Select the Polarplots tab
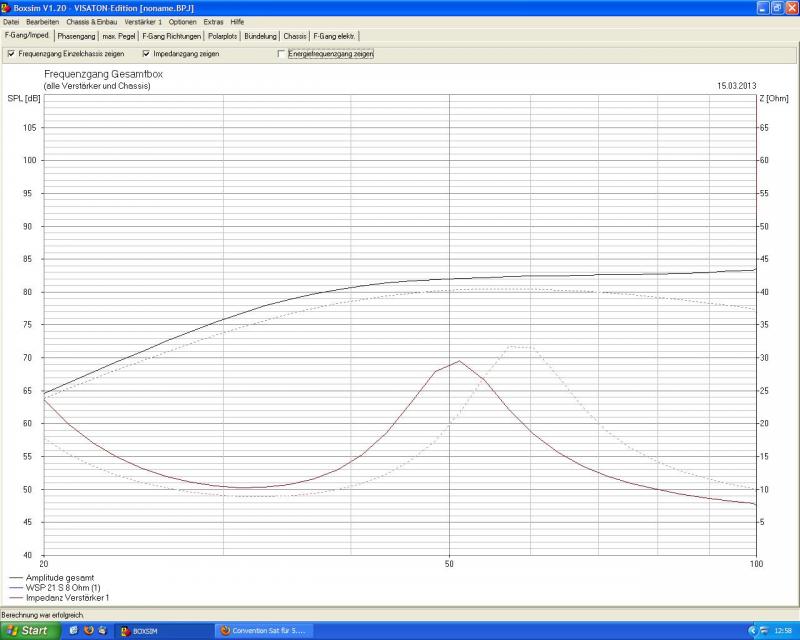This screenshot has width=800, height=640. click(224, 36)
